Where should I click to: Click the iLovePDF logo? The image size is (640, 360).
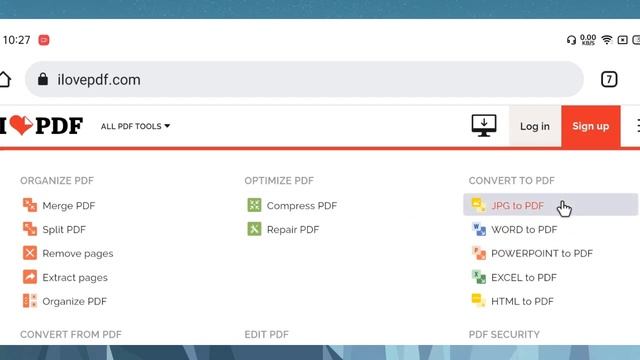(41, 125)
